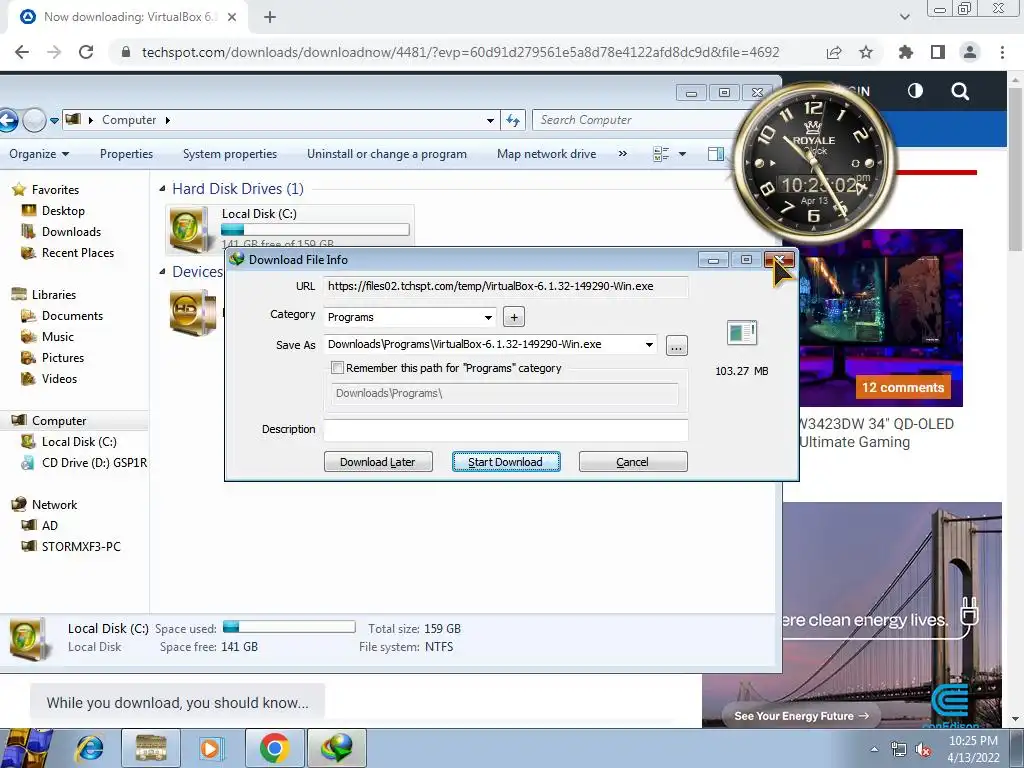Share this page icon in address bar
1024x768 pixels.
coord(834,52)
